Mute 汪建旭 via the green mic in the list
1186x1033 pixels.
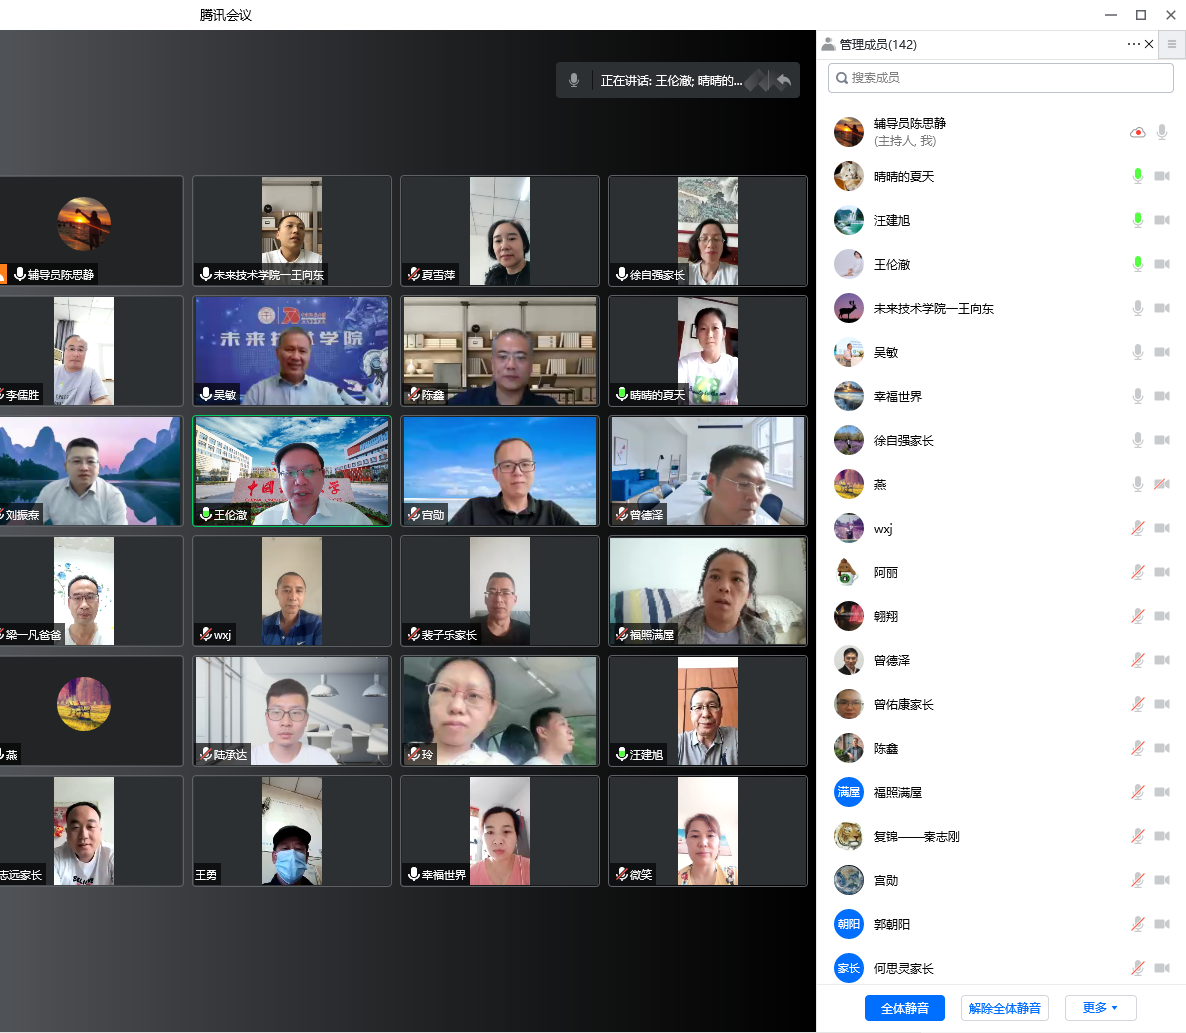click(x=1137, y=220)
